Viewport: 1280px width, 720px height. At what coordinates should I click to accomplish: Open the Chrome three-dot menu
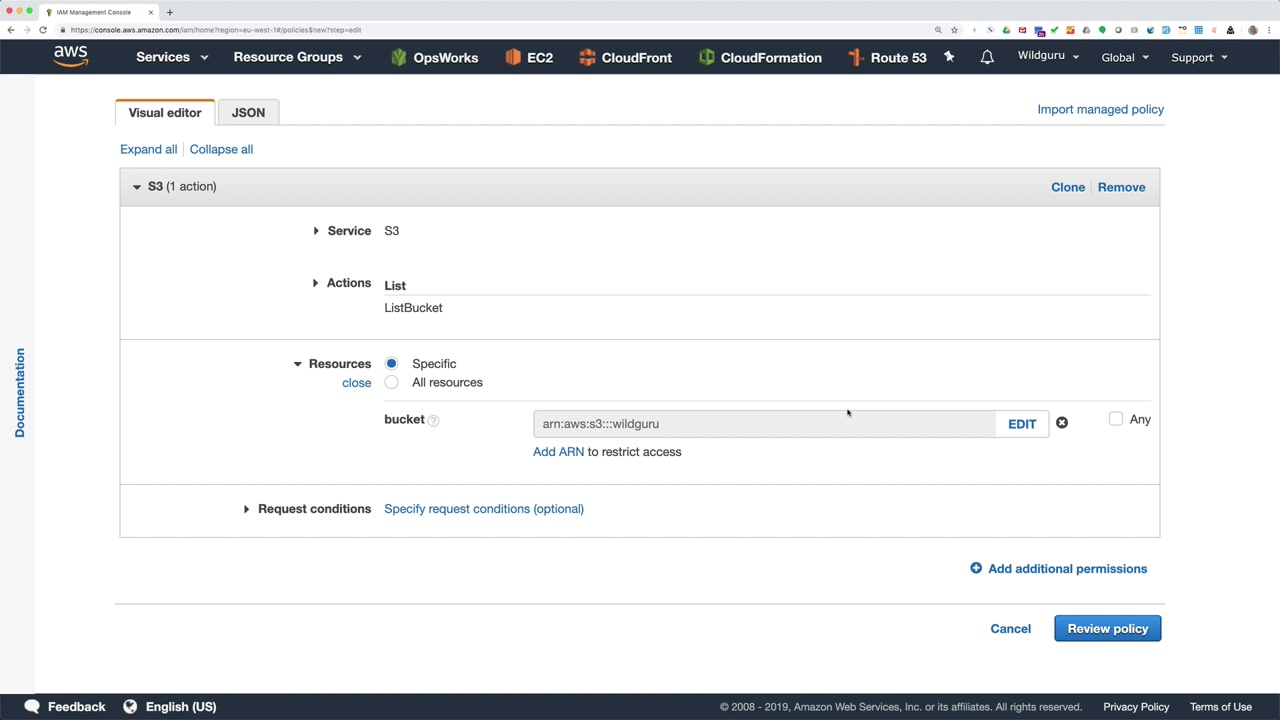[1269, 30]
